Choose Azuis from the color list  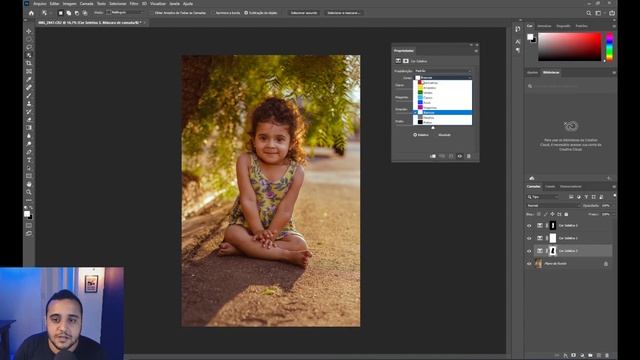[443, 102]
